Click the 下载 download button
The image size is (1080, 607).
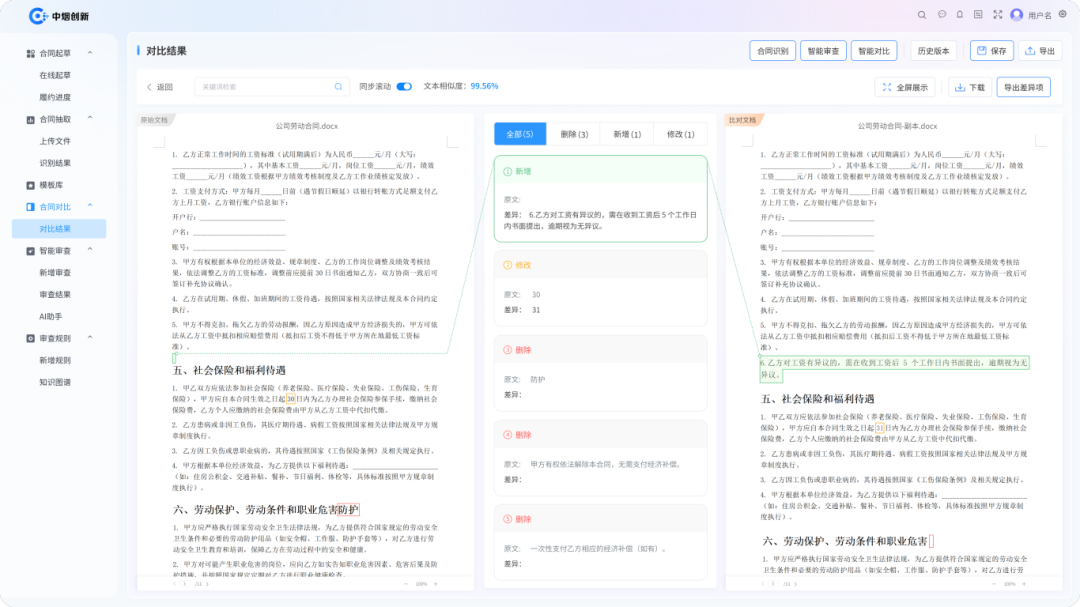970,88
